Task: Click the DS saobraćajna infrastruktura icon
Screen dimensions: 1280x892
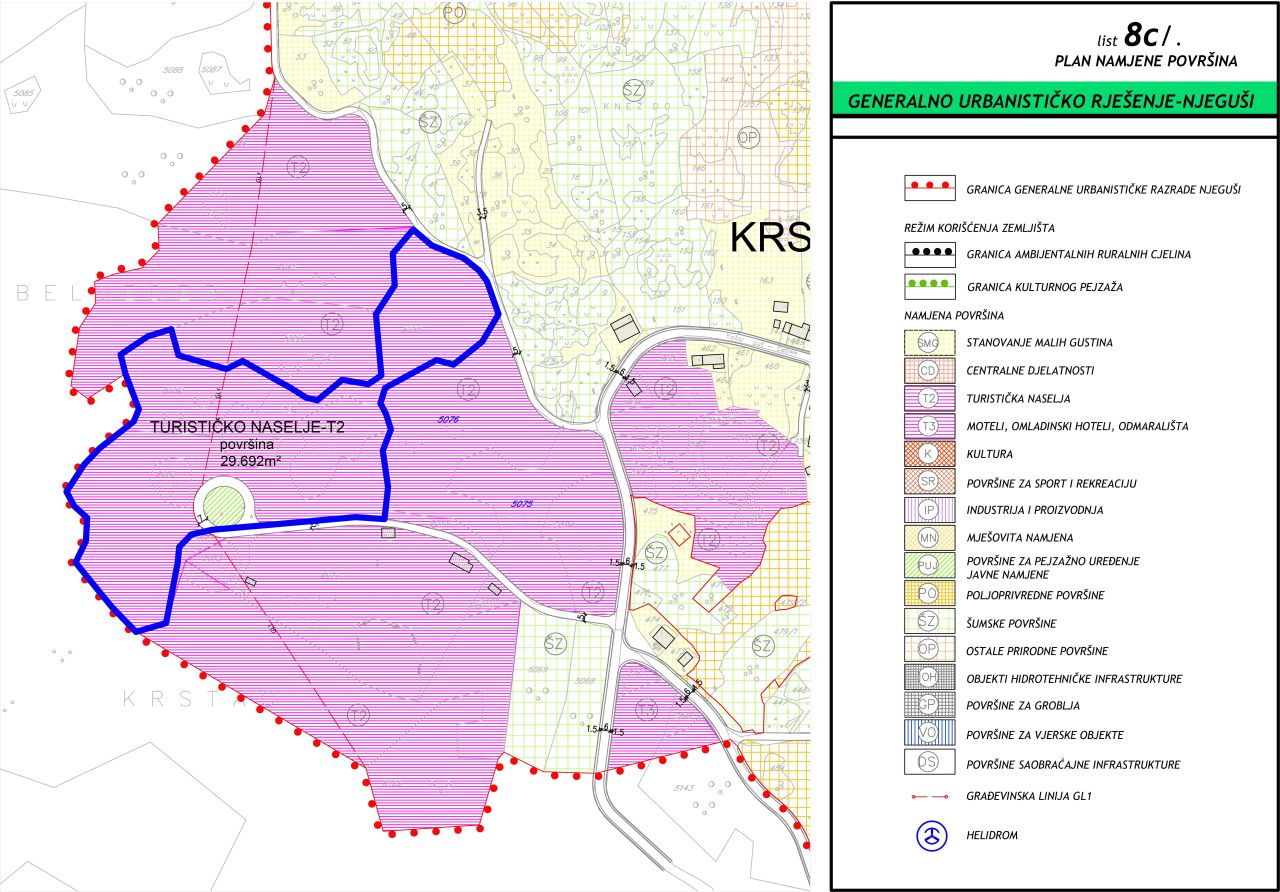Action: coord(928,761)
